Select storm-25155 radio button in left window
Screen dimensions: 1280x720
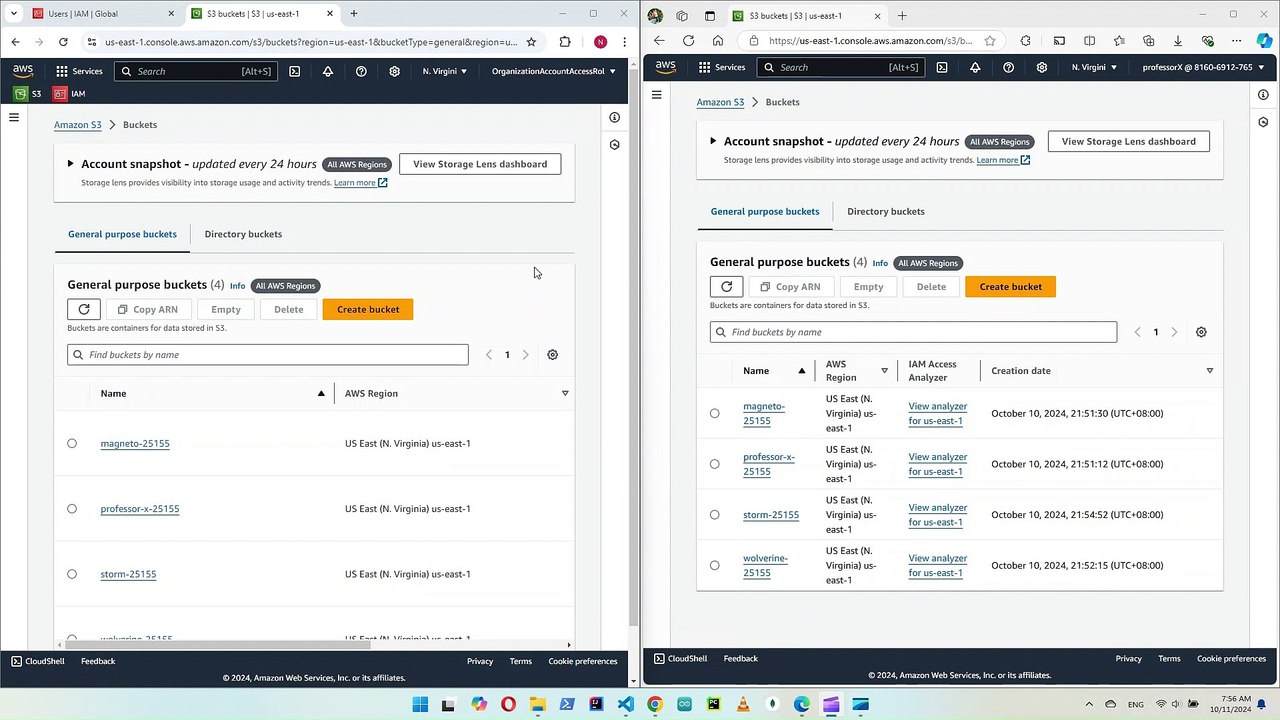pos(72,574)
